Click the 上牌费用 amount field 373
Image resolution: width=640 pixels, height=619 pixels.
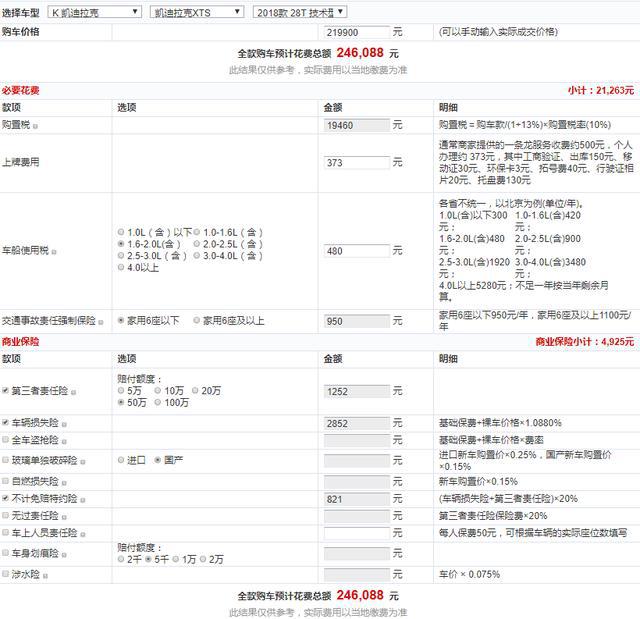(x=357, y=162)
